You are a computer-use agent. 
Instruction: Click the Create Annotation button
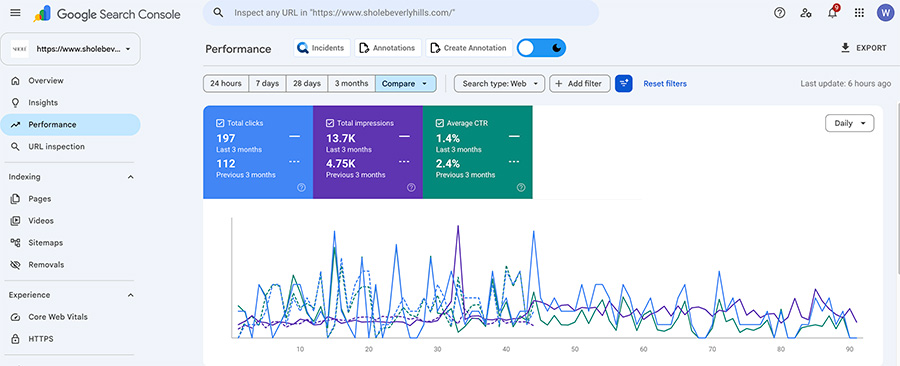pyautogui.click(x=469, y=48)
